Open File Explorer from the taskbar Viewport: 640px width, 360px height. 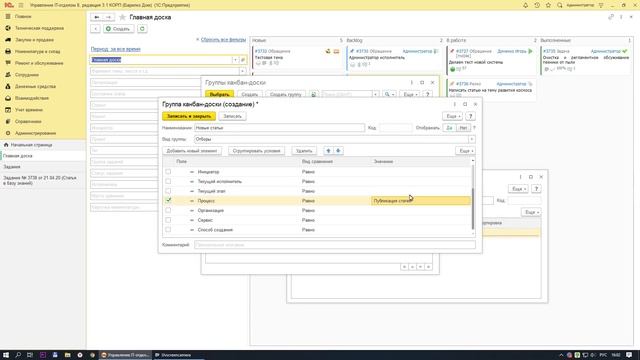[67, 355]
